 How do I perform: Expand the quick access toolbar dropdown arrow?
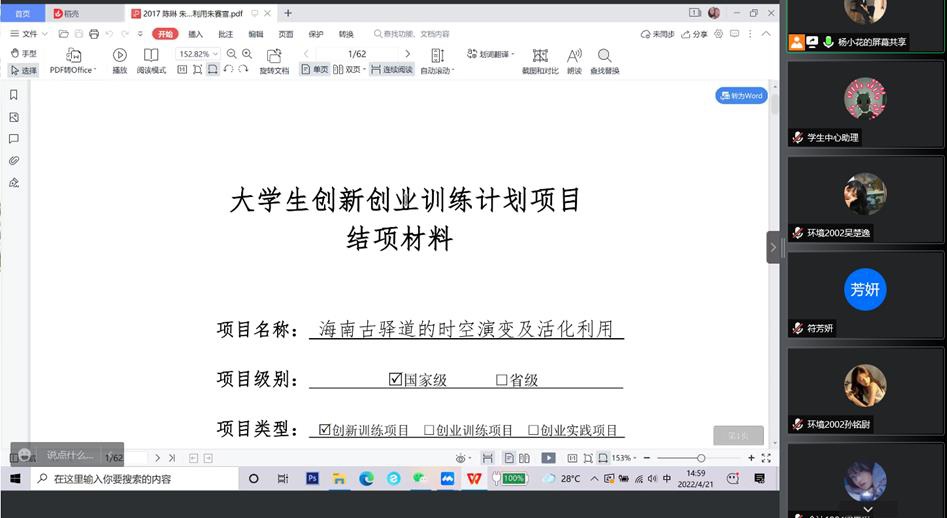pyautogui.click(x=140, y=34)
